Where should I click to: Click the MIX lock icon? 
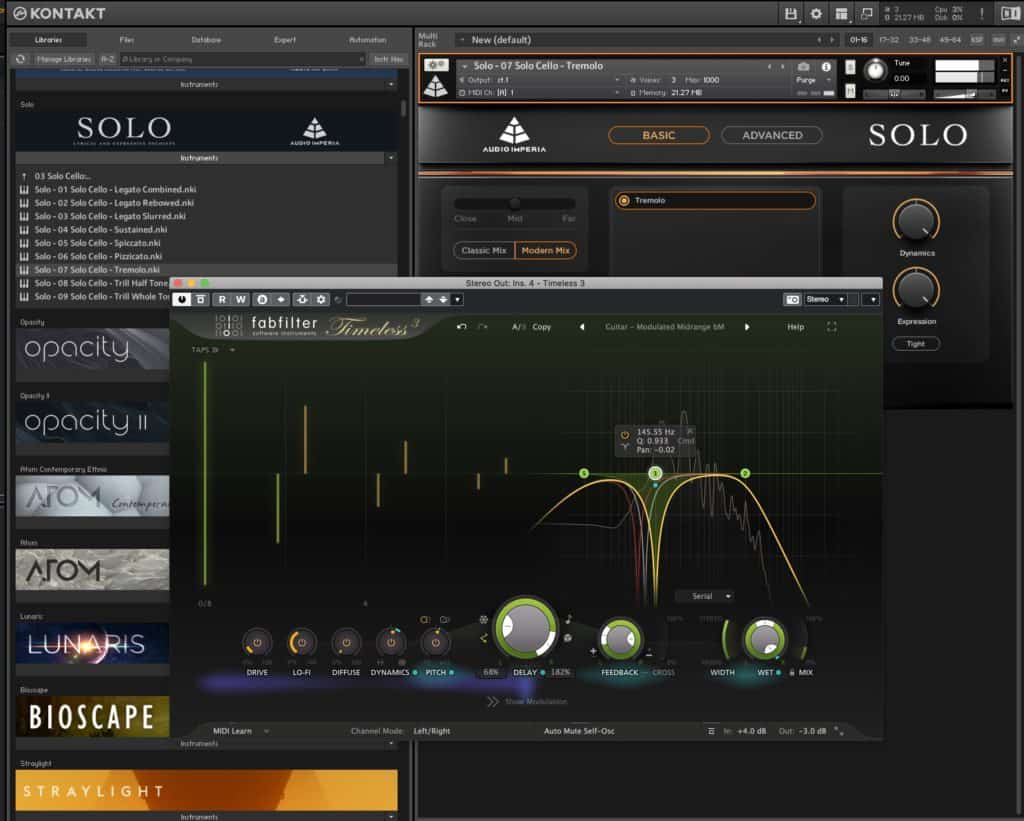[792, 672]
